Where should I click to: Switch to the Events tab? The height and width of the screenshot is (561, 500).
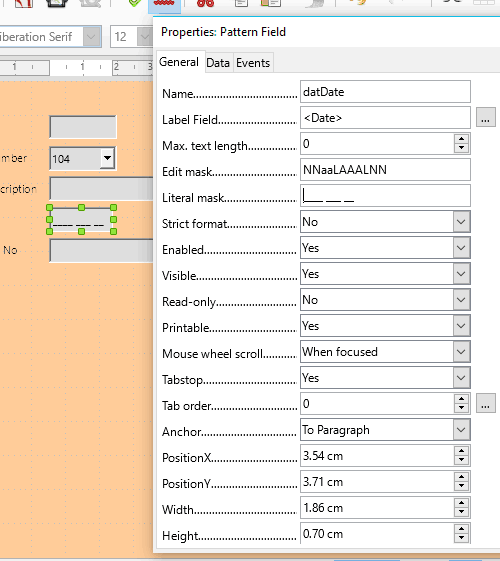click(x=253, y=63)
